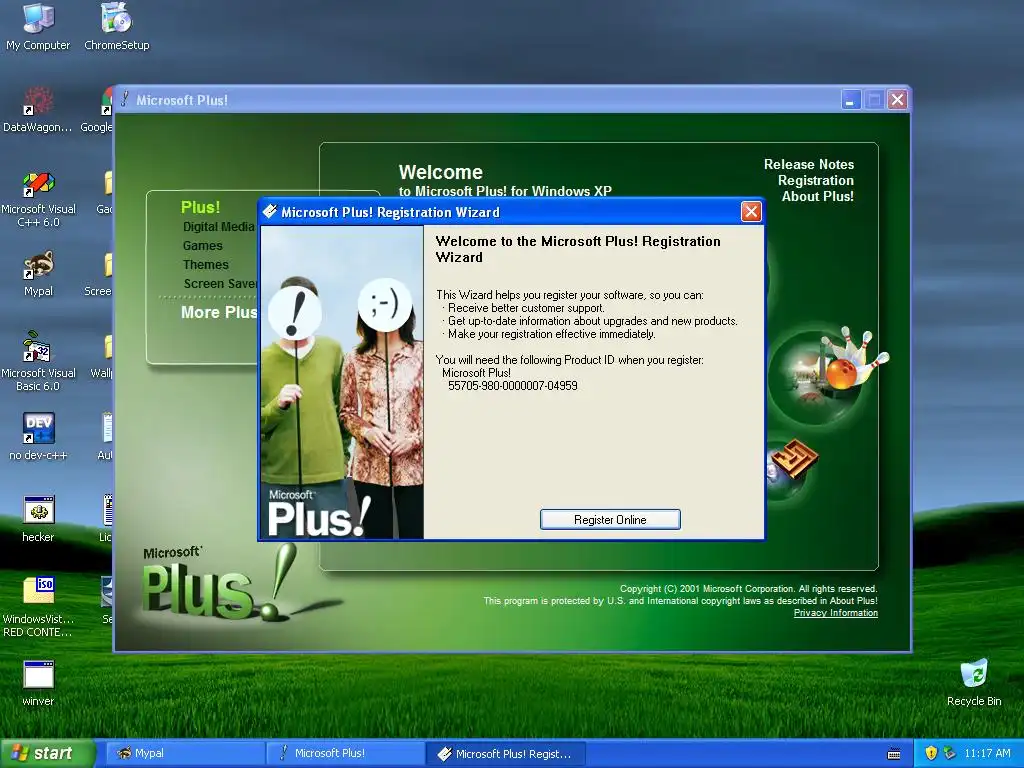Screen dimensions: 1024x768
Task: Click the Registration Wizard title bar icon
Action: click(270, 212)
